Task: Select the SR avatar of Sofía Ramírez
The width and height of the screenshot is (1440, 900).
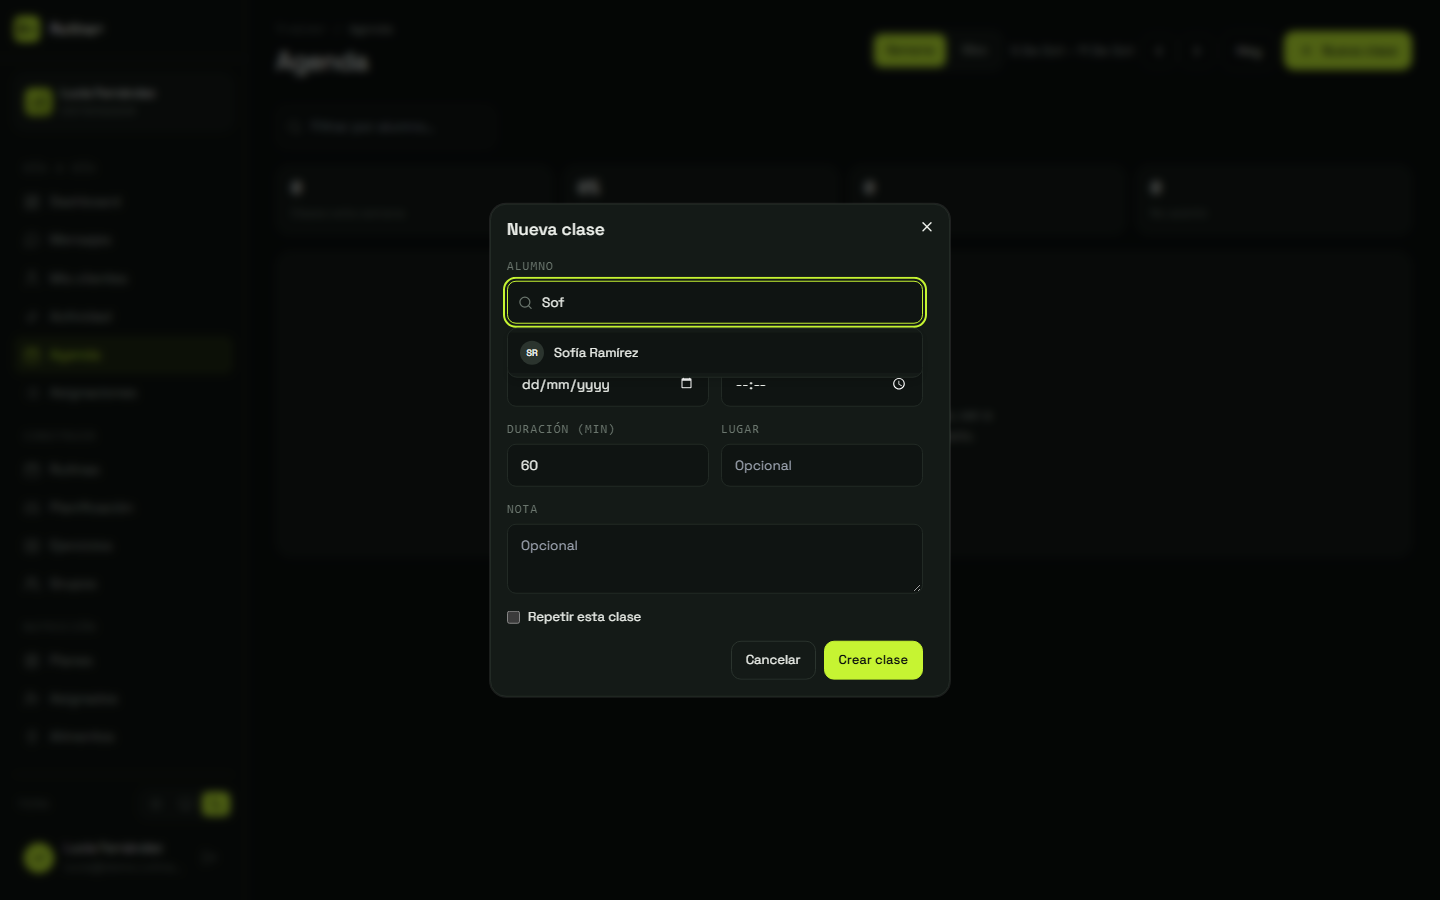Action: [532, 353]
